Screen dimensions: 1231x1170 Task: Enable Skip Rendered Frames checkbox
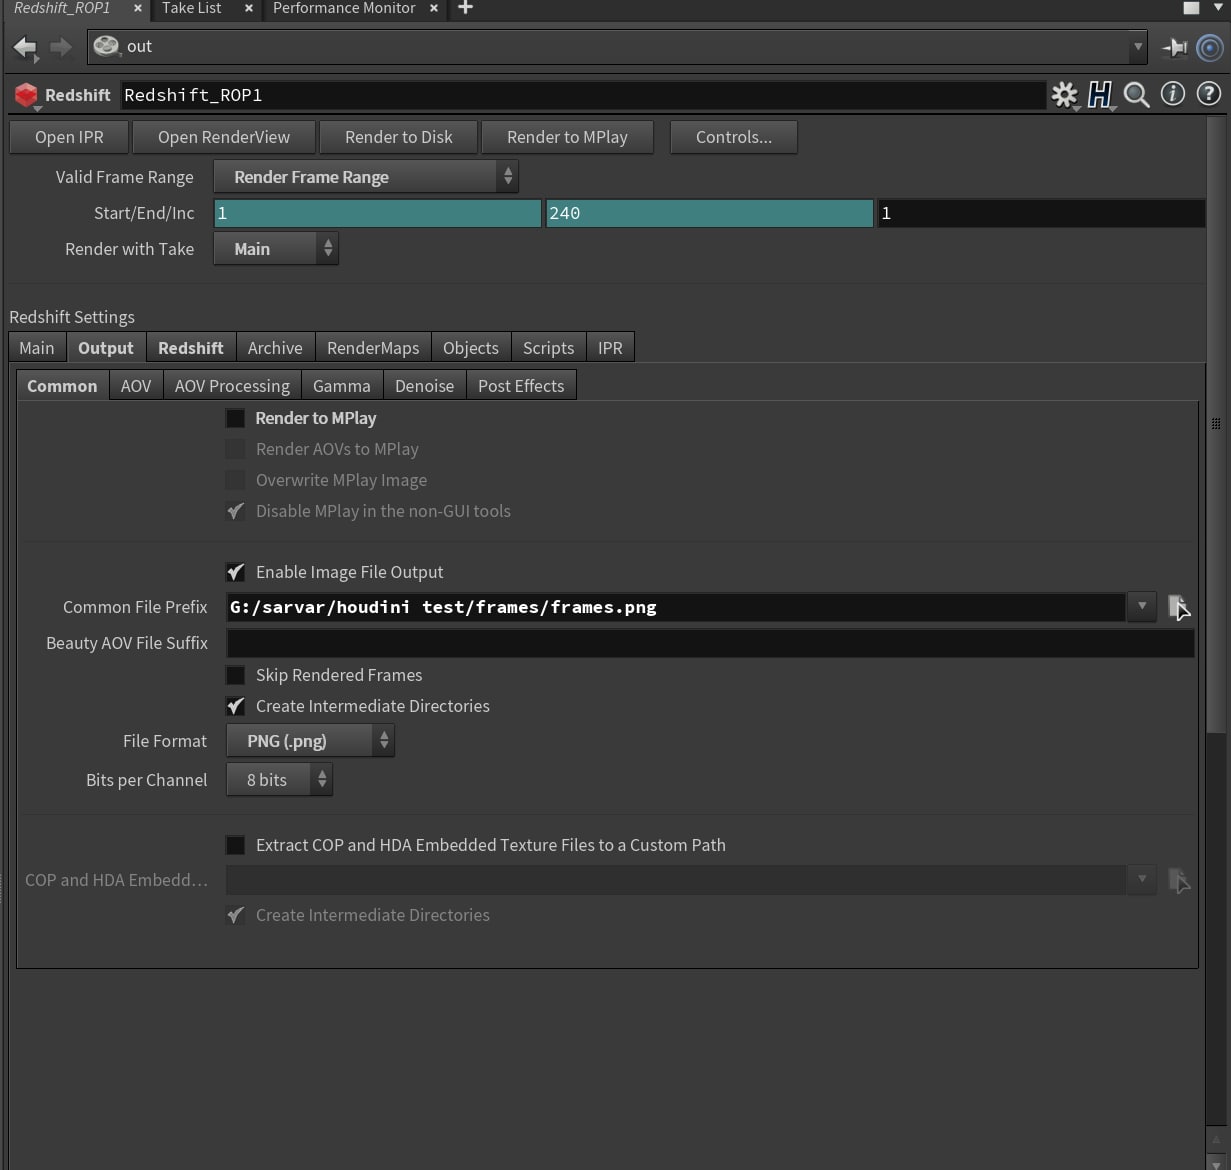click(235, 675)
